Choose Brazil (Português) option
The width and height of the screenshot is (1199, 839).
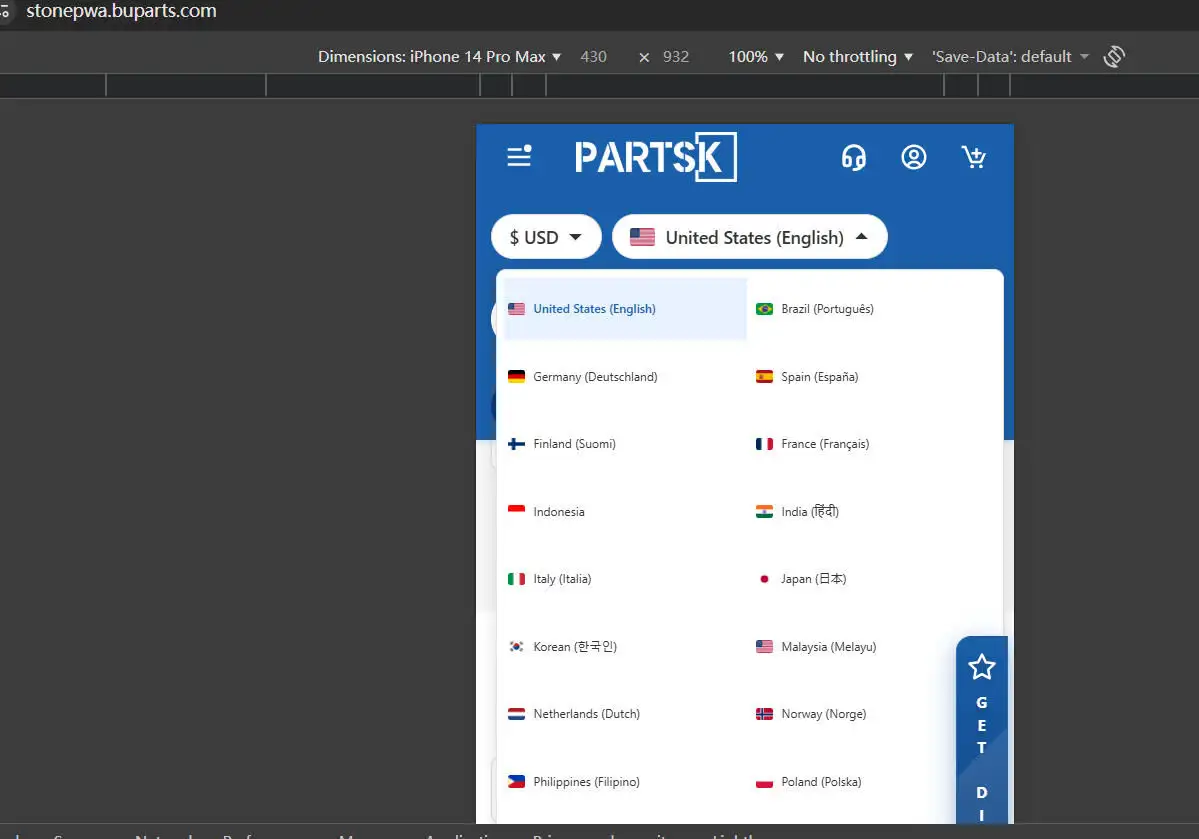tap(827, 309)
